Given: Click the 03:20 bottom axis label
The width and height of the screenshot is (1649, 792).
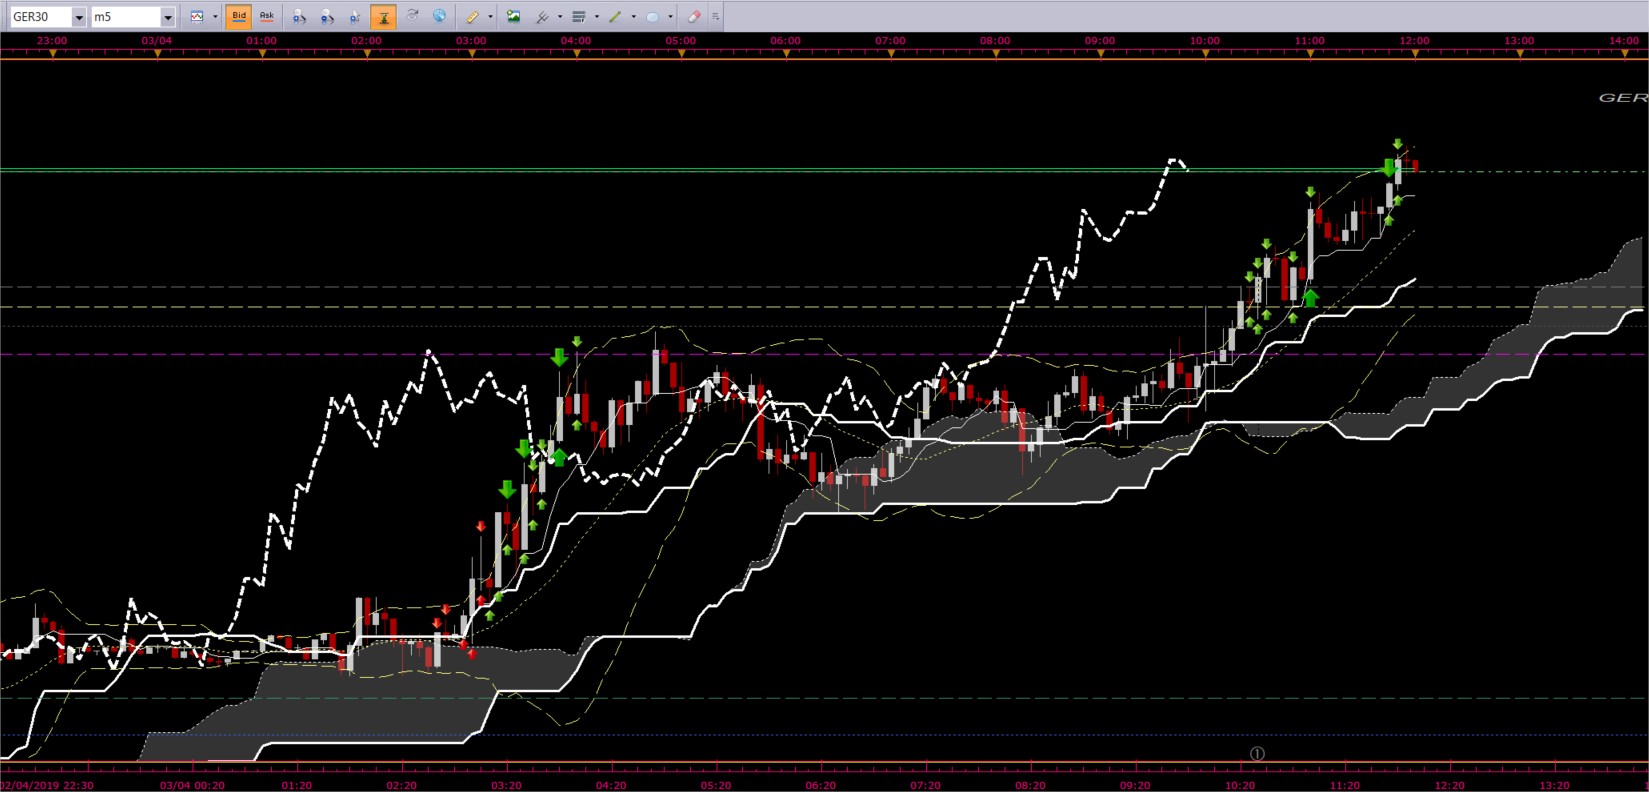Looking at the screenshot, I should pyautogui.click(x=506, y=785).
